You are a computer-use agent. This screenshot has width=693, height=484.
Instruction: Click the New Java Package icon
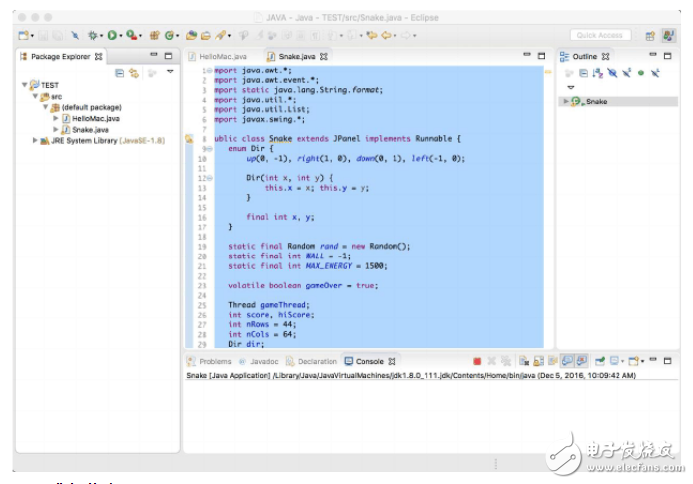[154, 35]
